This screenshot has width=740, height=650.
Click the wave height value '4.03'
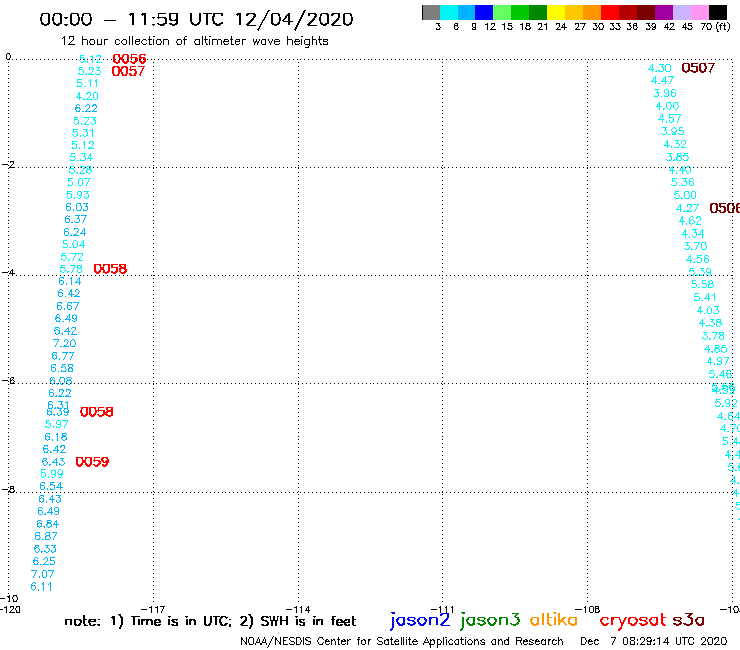708,310
